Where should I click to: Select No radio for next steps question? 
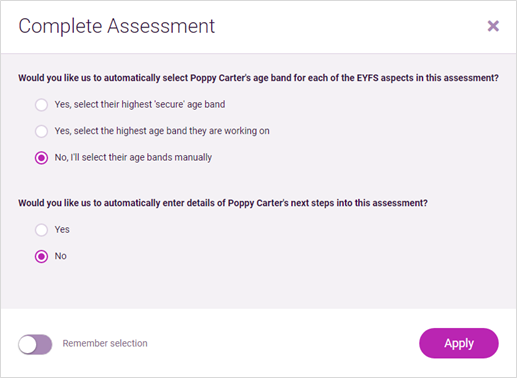point(41,256)
